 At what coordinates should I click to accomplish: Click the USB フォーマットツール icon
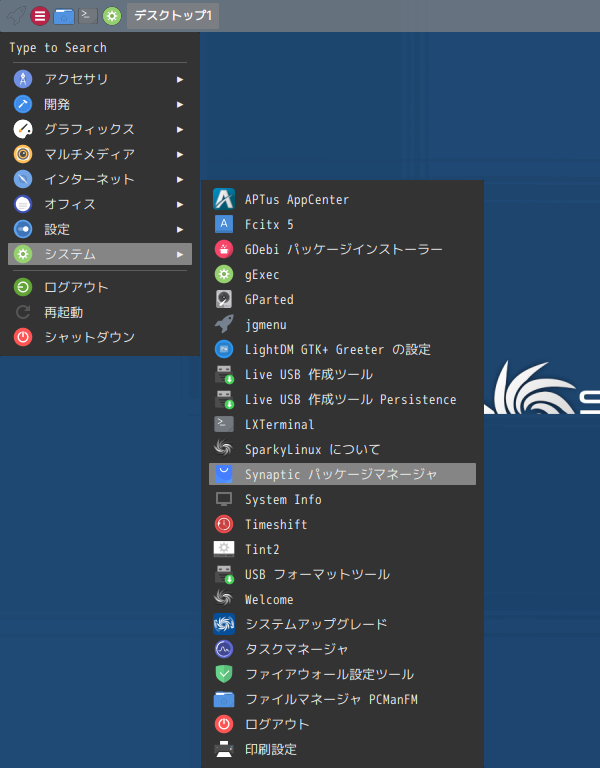click(224, 574)
